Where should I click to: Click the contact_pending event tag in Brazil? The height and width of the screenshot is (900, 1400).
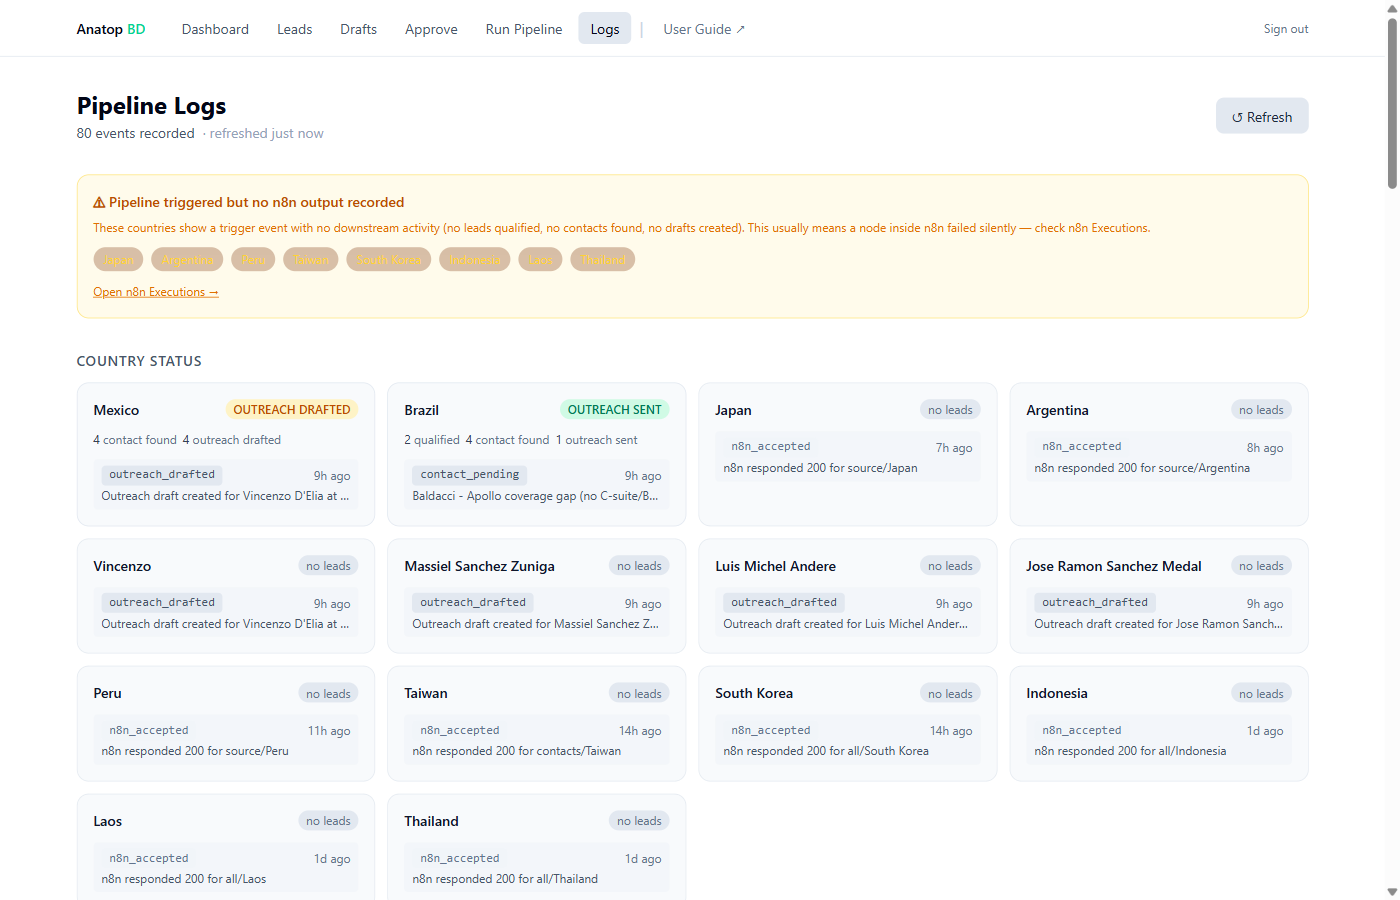coord(470,474)
